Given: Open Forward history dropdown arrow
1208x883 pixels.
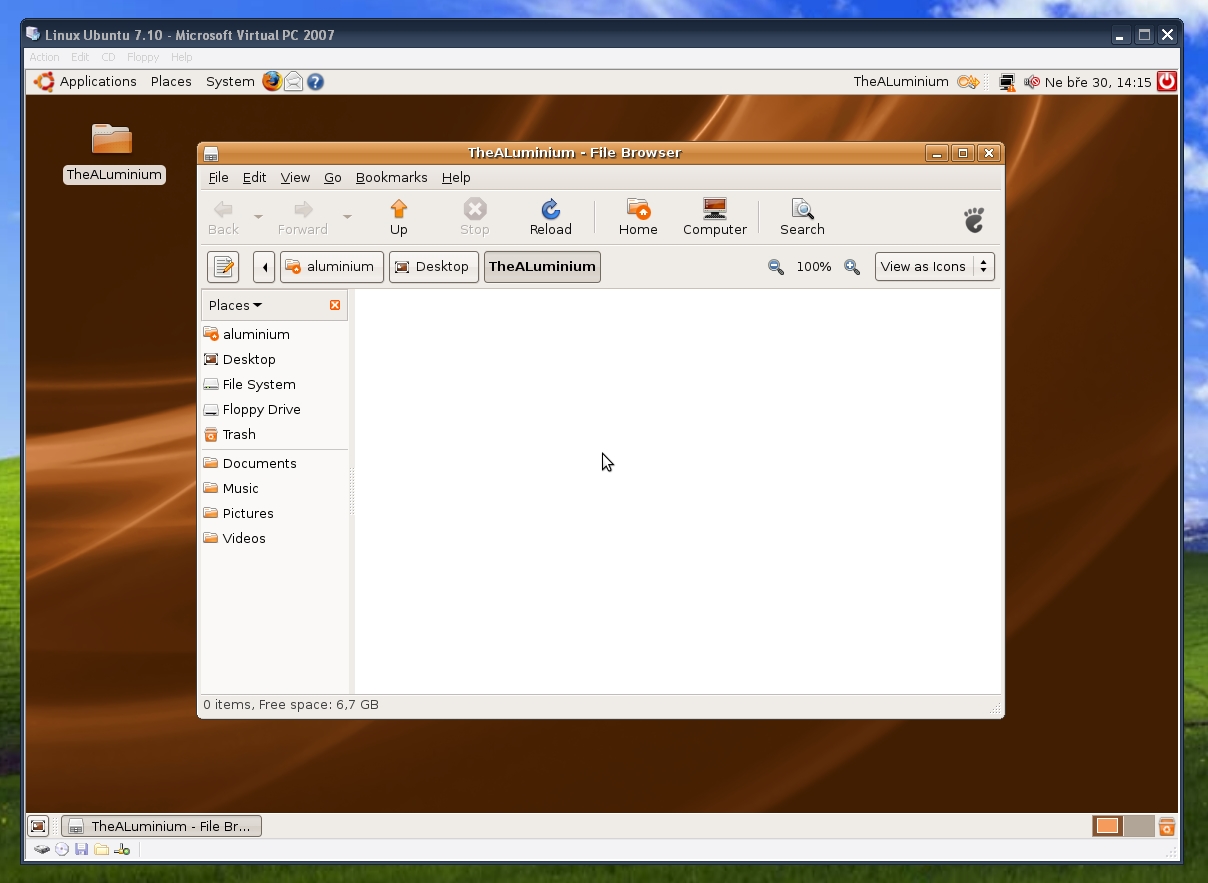Looking at the screenshot, I should pos(347,216).
